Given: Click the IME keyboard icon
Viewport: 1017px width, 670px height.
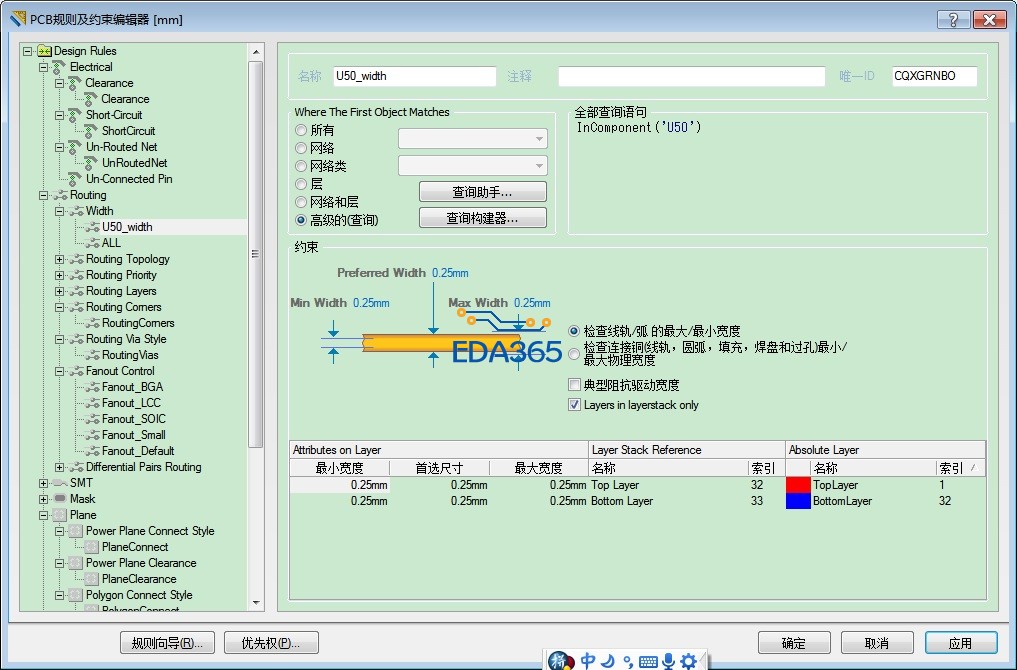Looking at the screenshot, I should point(648,661).
